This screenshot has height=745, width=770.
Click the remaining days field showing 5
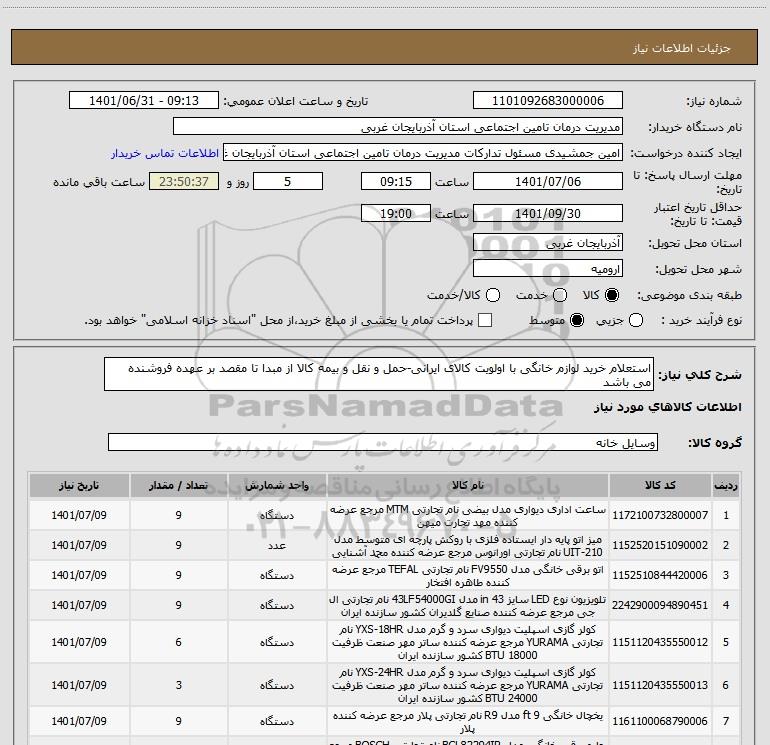(288, 182)
